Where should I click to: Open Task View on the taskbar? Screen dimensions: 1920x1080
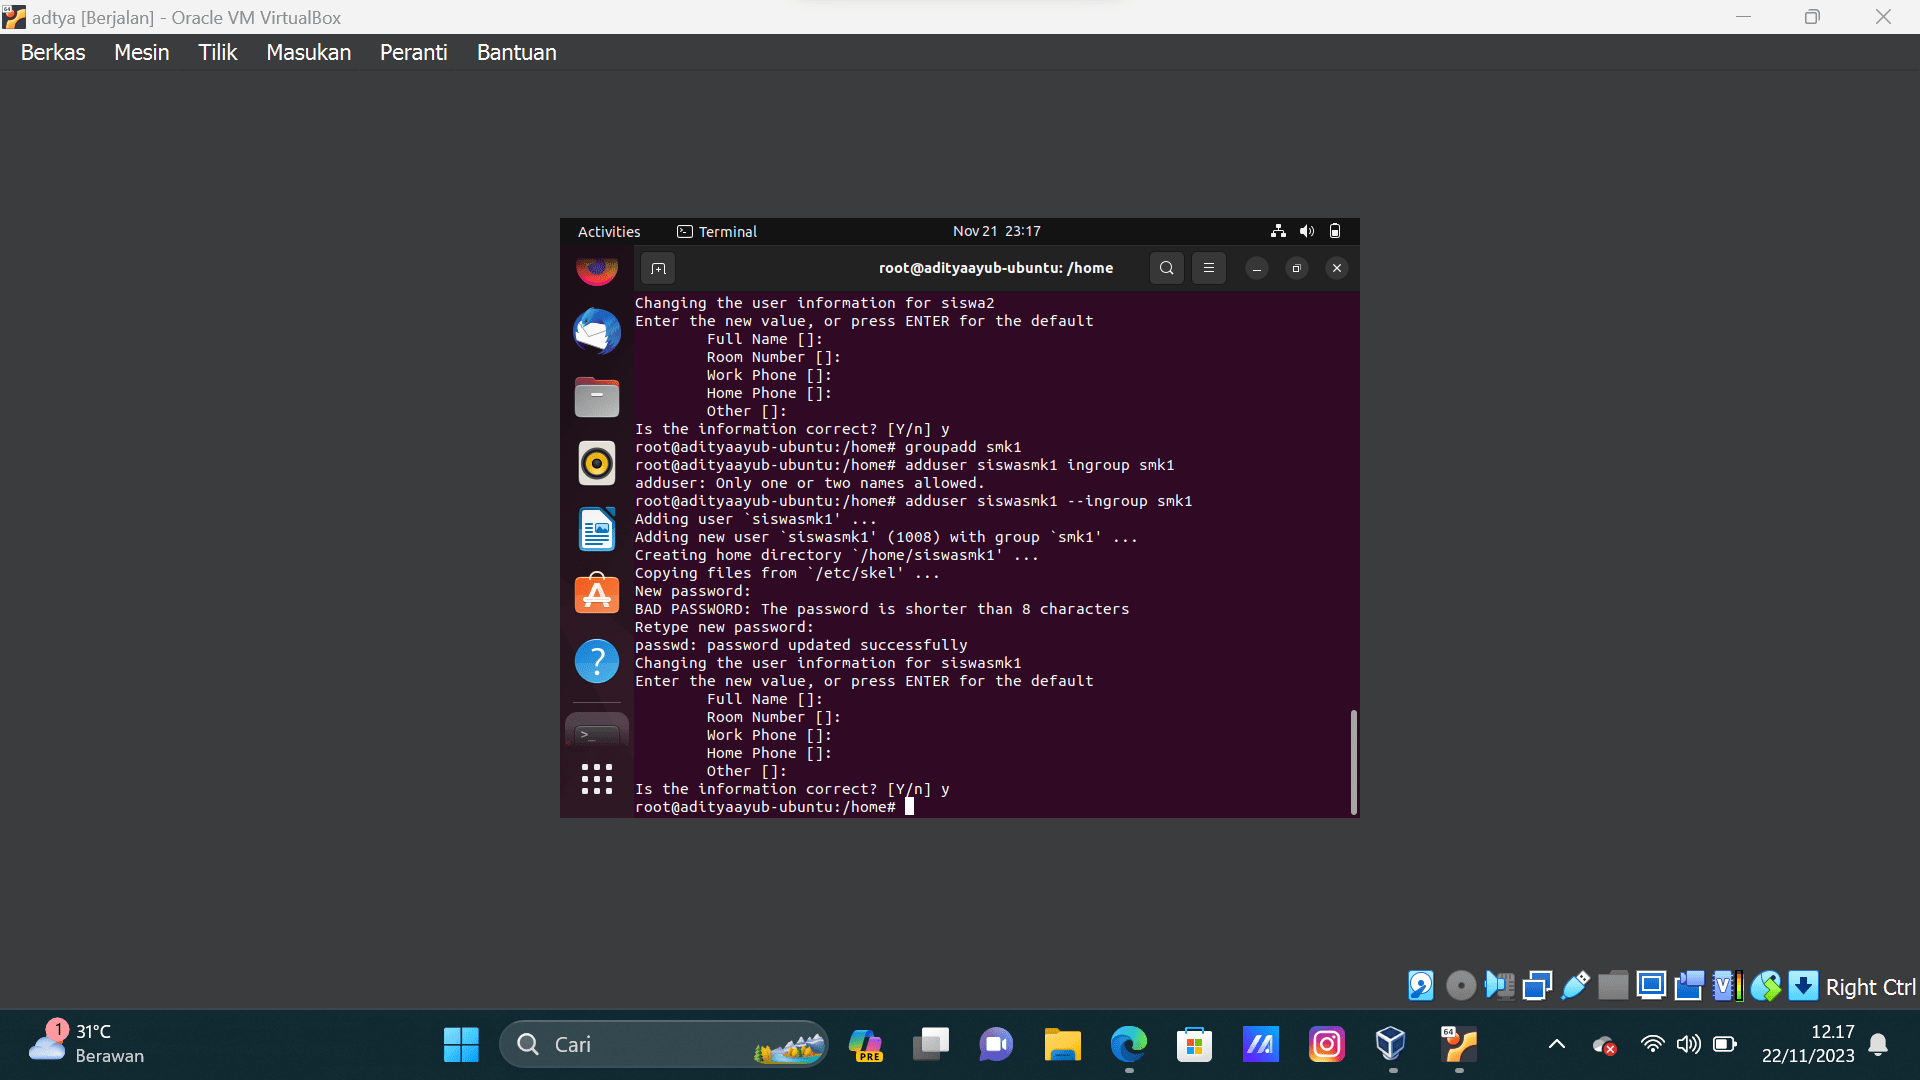click(x=931, y=1045)
